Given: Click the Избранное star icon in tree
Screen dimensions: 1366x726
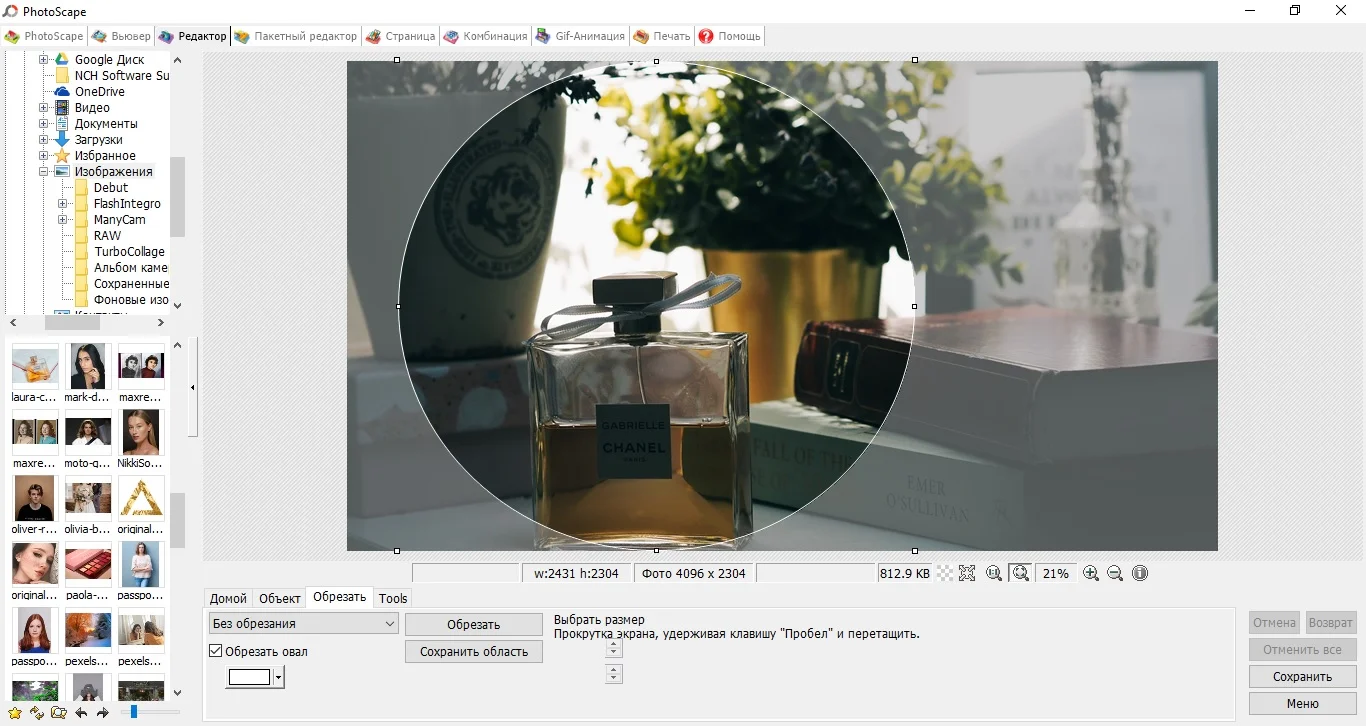Looking at the screenshot, I should 62,156.
